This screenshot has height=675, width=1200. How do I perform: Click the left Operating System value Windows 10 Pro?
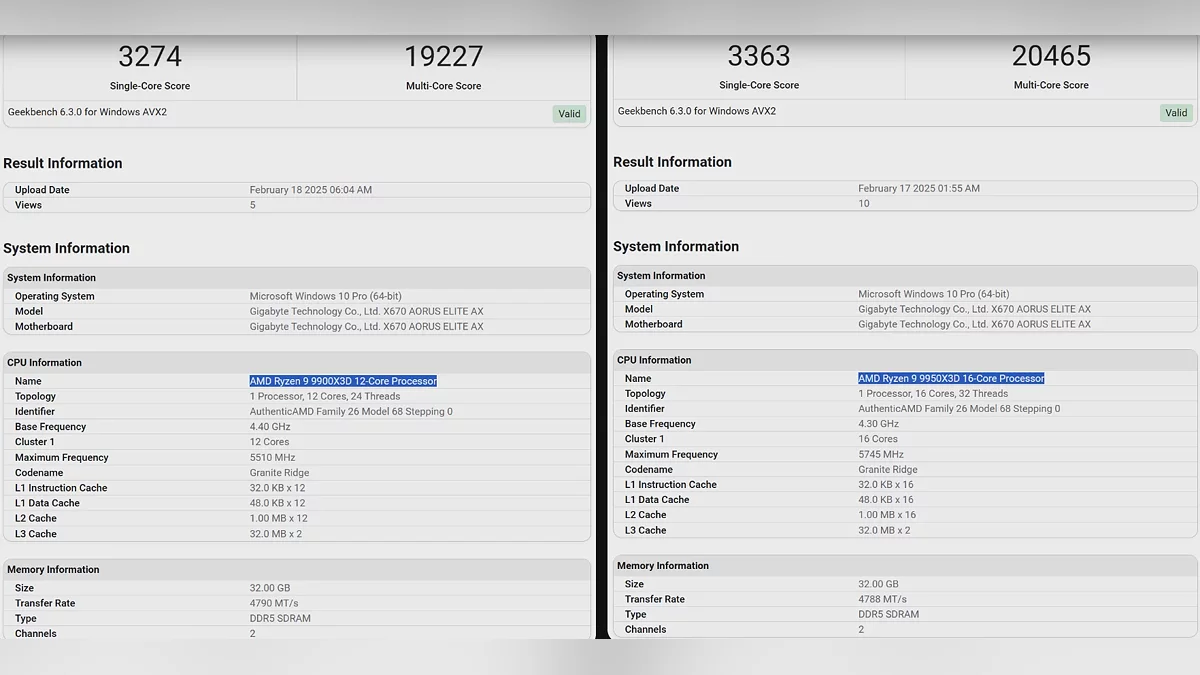click(325, 296)
